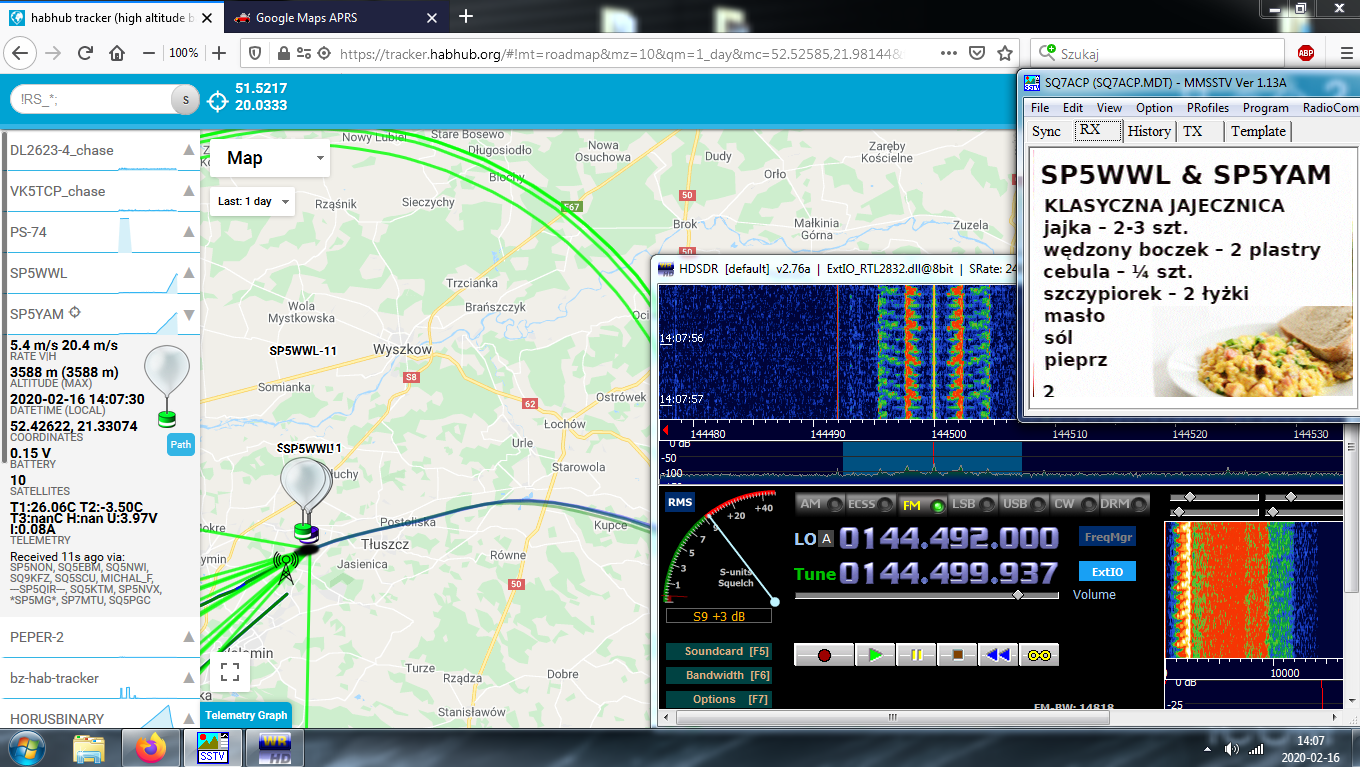Select ECSS demodulation mode

point(871,505)
